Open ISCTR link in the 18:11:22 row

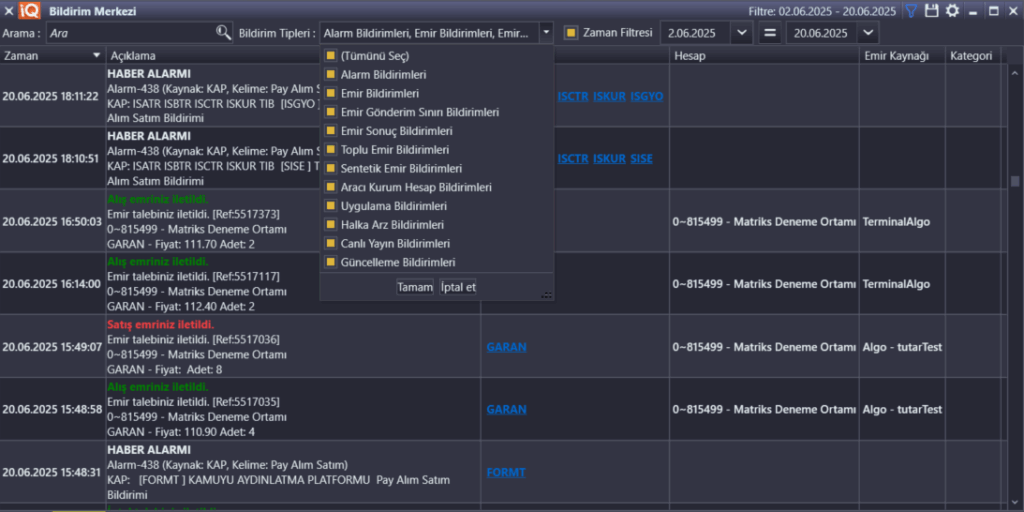(x=573, y=96)
